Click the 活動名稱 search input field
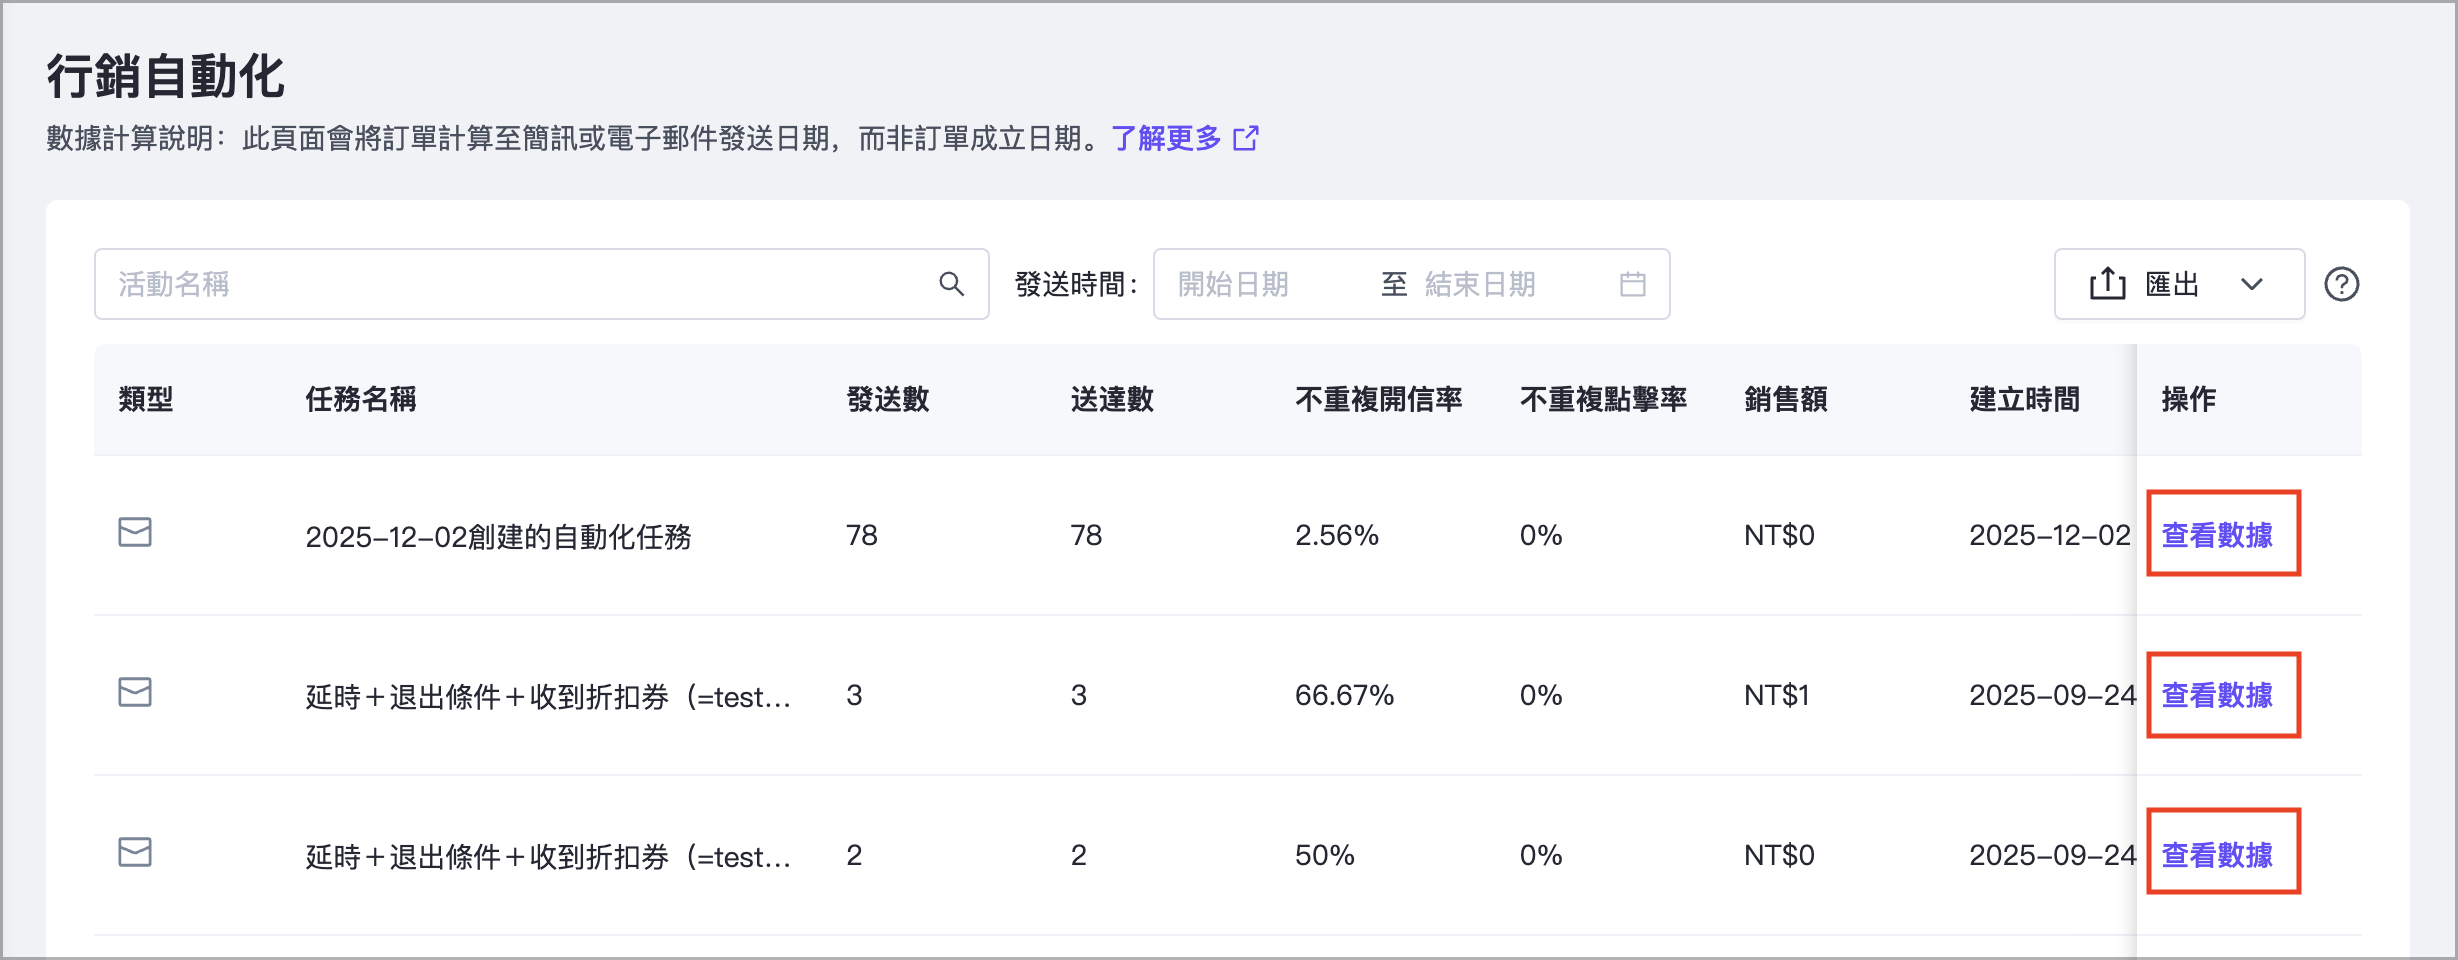 coord(500,283)
